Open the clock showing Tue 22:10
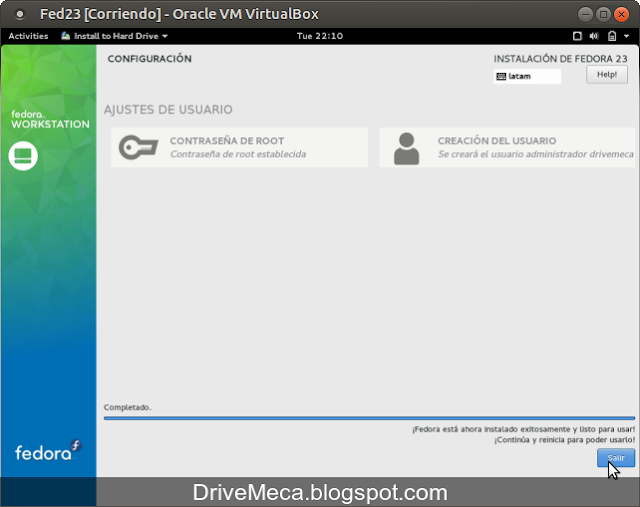Viewport: 640px width, 507px height. [320, 36]
